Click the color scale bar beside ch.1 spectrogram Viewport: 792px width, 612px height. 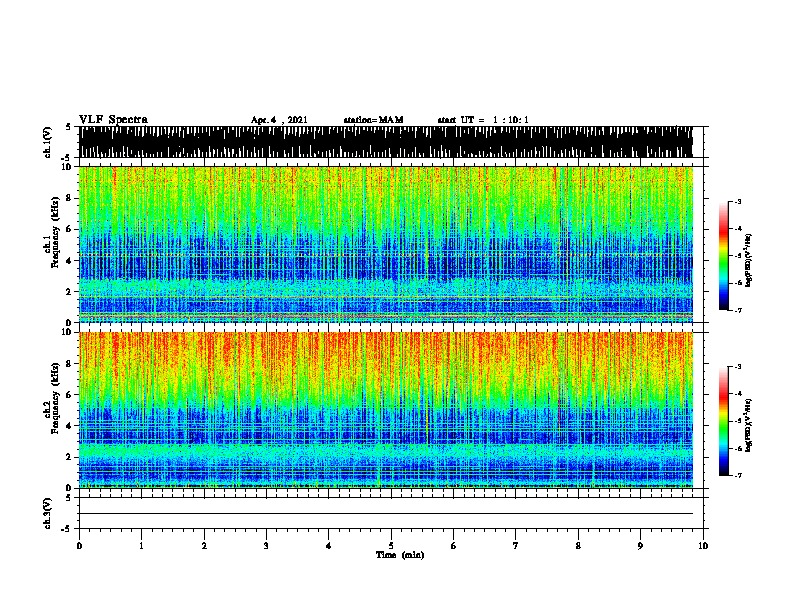click(724, 256)
